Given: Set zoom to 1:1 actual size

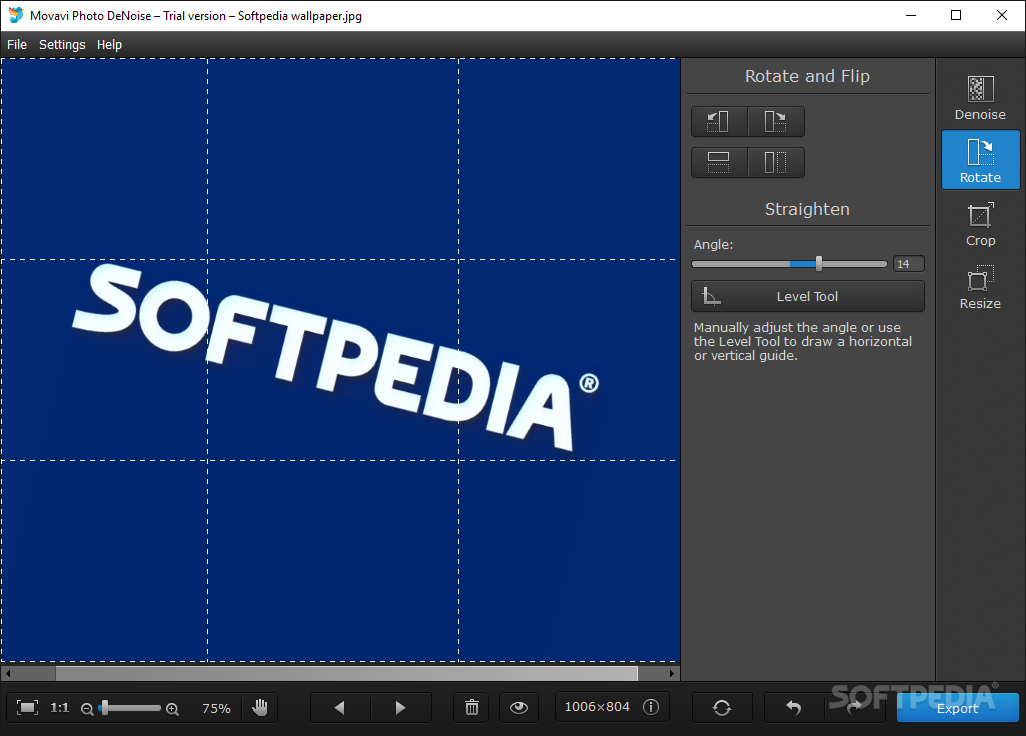Looking at the screenshot, I should [x=60, y=707].
